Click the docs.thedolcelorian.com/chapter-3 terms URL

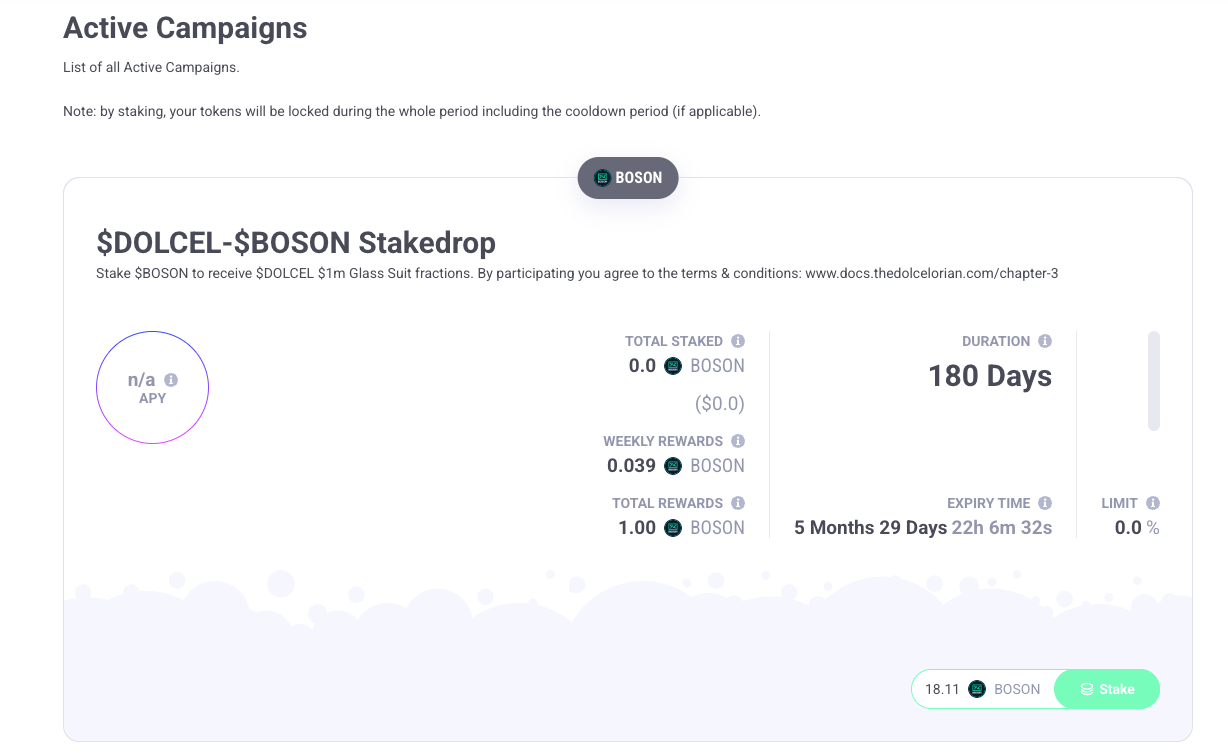(x=932, y=273)
